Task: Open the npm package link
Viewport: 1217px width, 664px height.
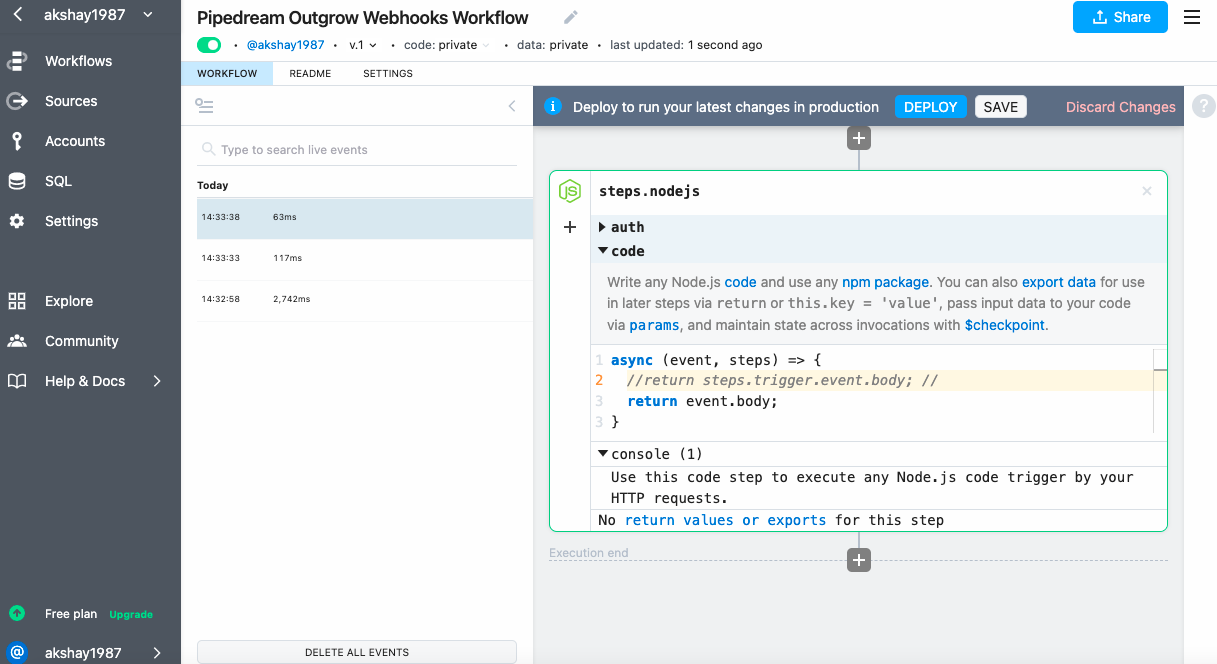Action: tap(885, 282)
